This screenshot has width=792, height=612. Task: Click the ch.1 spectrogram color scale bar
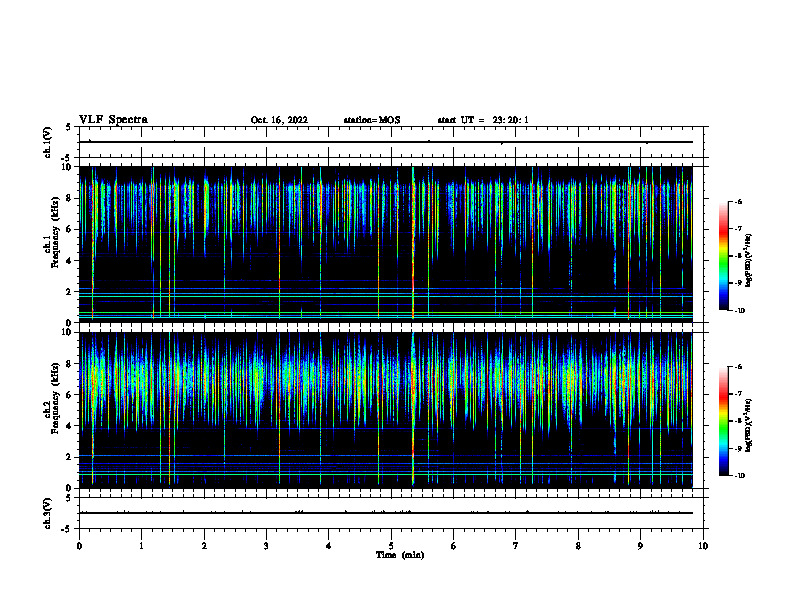pos(724,256)
